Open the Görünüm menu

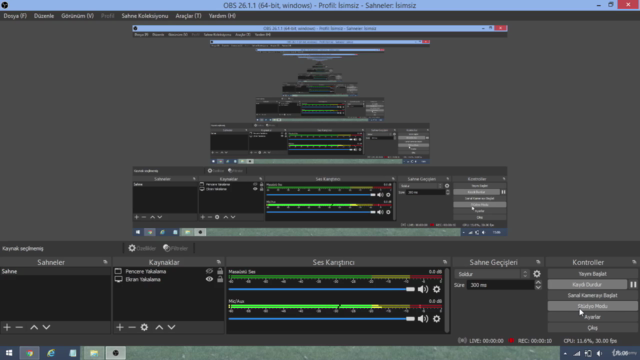point(78,16)
